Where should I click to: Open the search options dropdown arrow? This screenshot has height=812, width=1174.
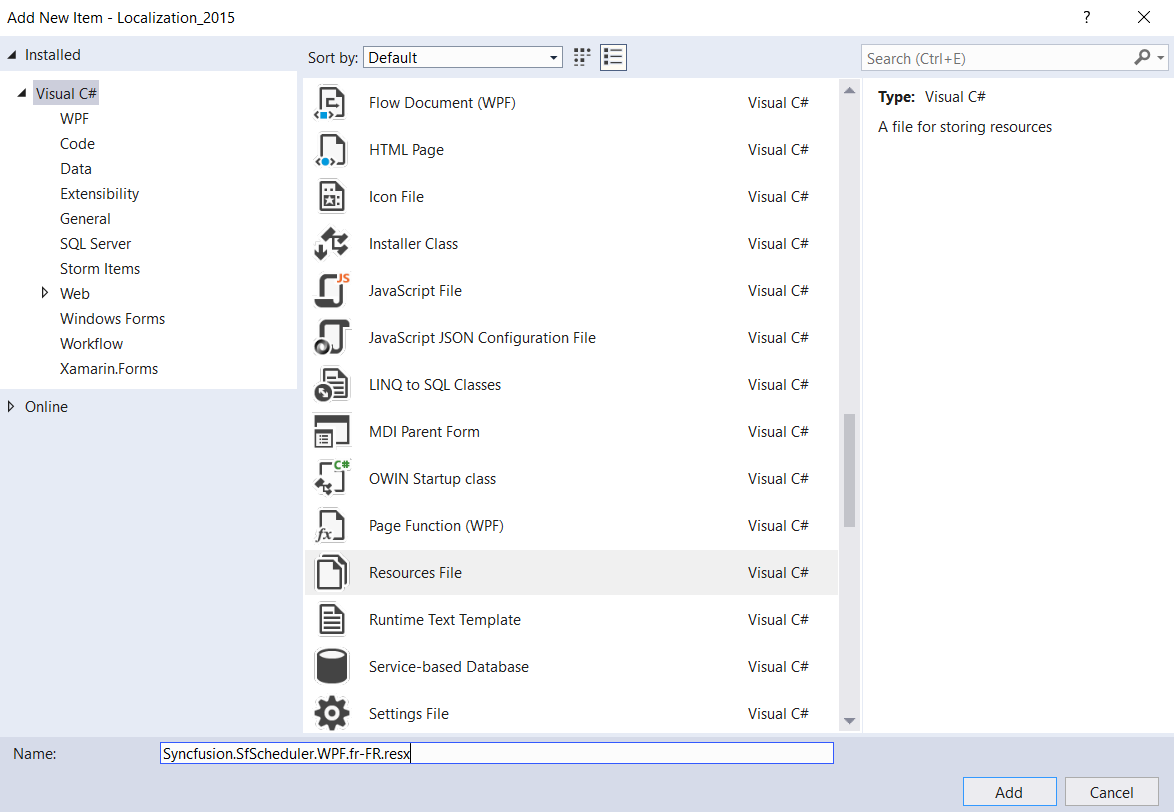tap(1161, 58)
